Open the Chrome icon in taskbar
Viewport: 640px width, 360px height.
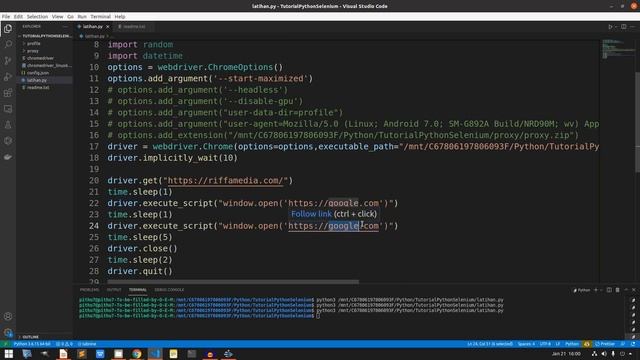137,354
